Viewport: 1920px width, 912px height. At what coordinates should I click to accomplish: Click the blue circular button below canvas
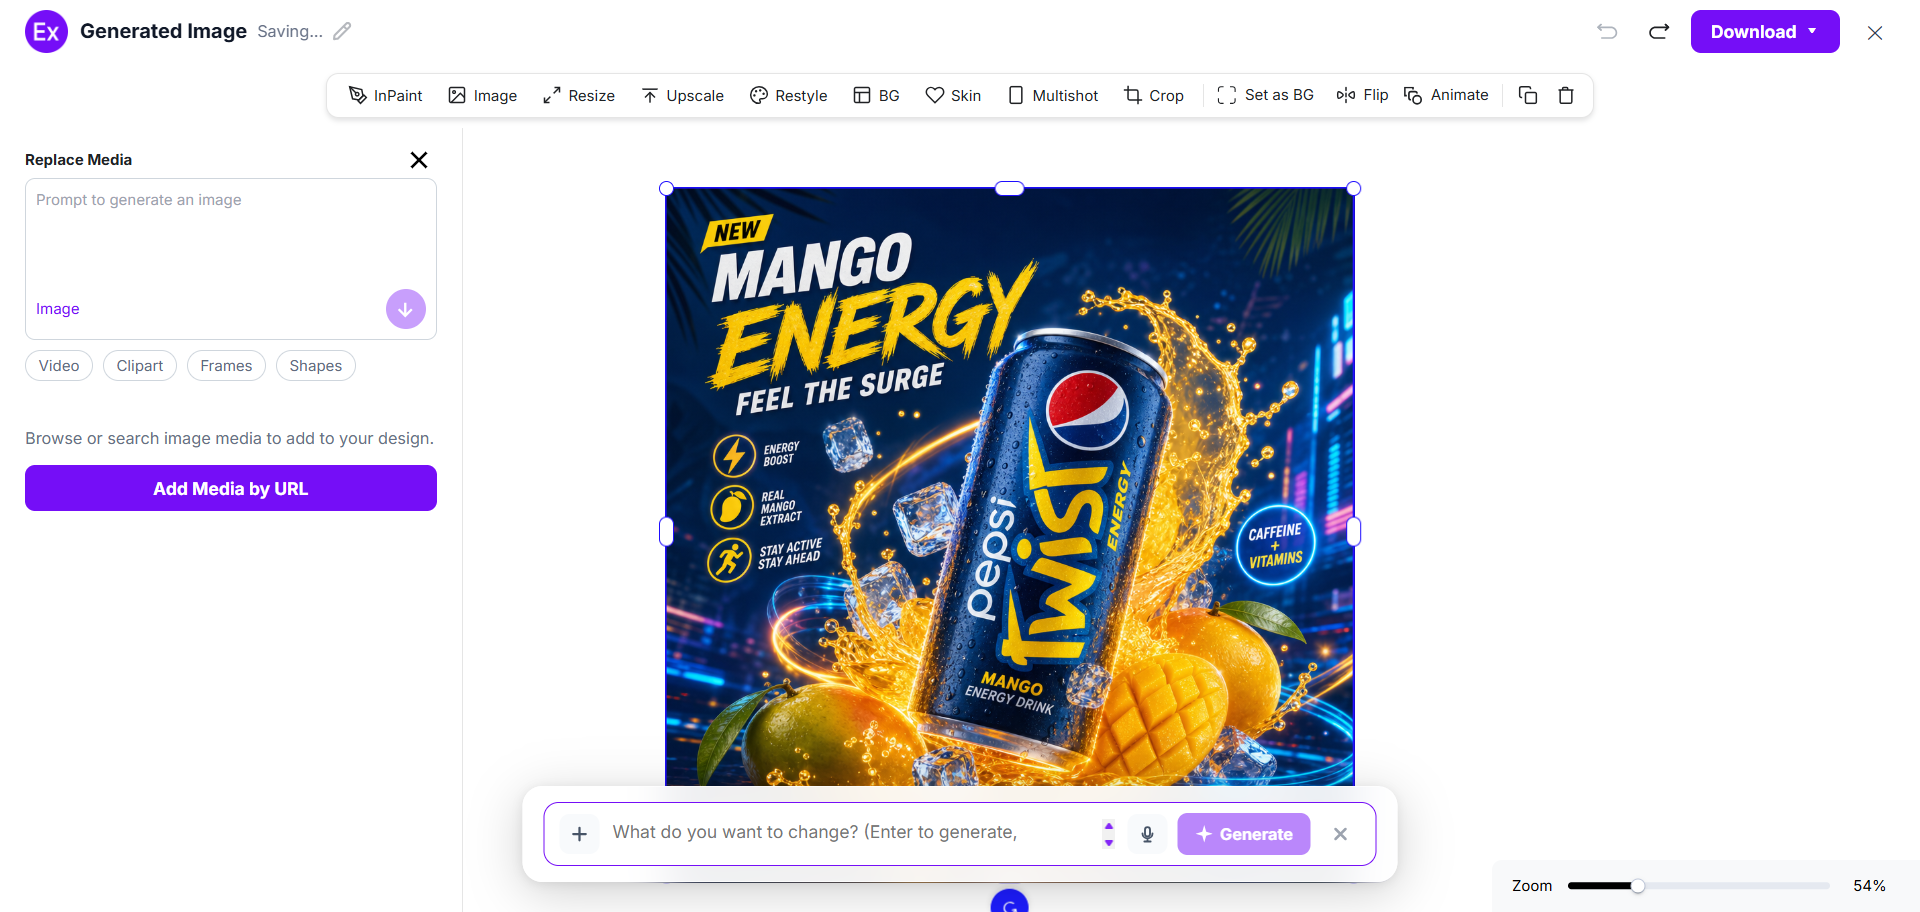point(1009,901)
